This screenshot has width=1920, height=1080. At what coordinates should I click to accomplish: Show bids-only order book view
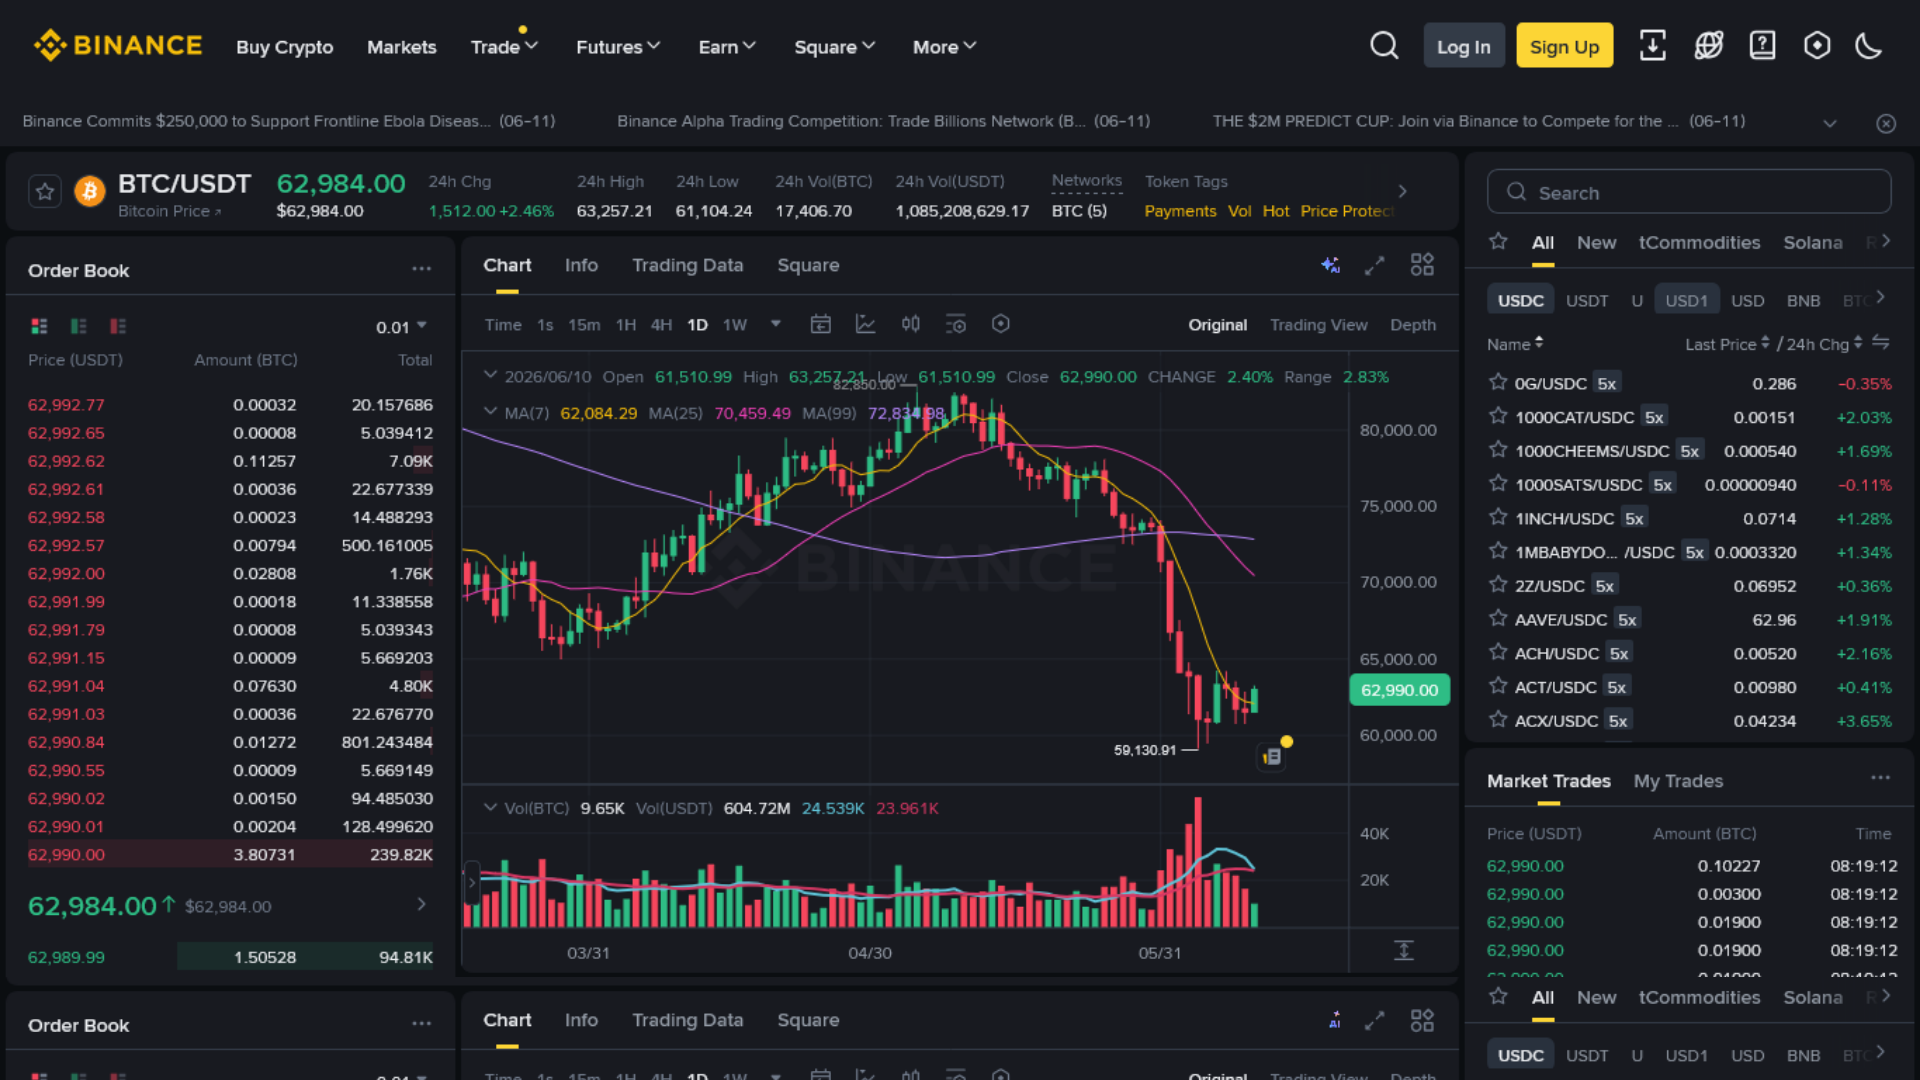78,326
